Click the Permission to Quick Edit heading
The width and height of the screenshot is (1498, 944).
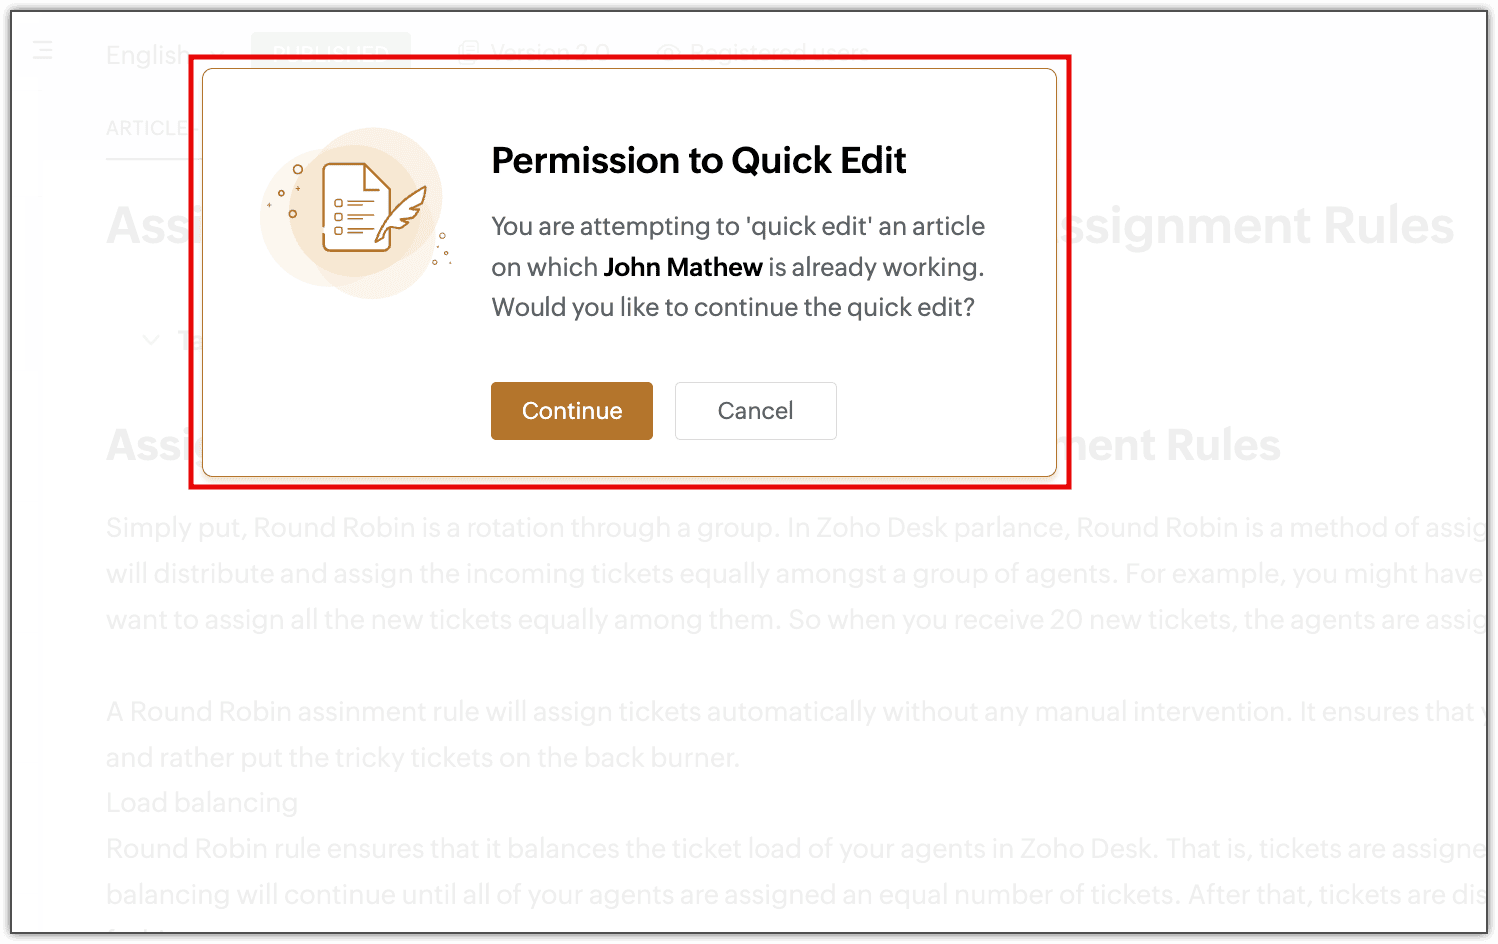pyautogui.click(x=698, y=160)
